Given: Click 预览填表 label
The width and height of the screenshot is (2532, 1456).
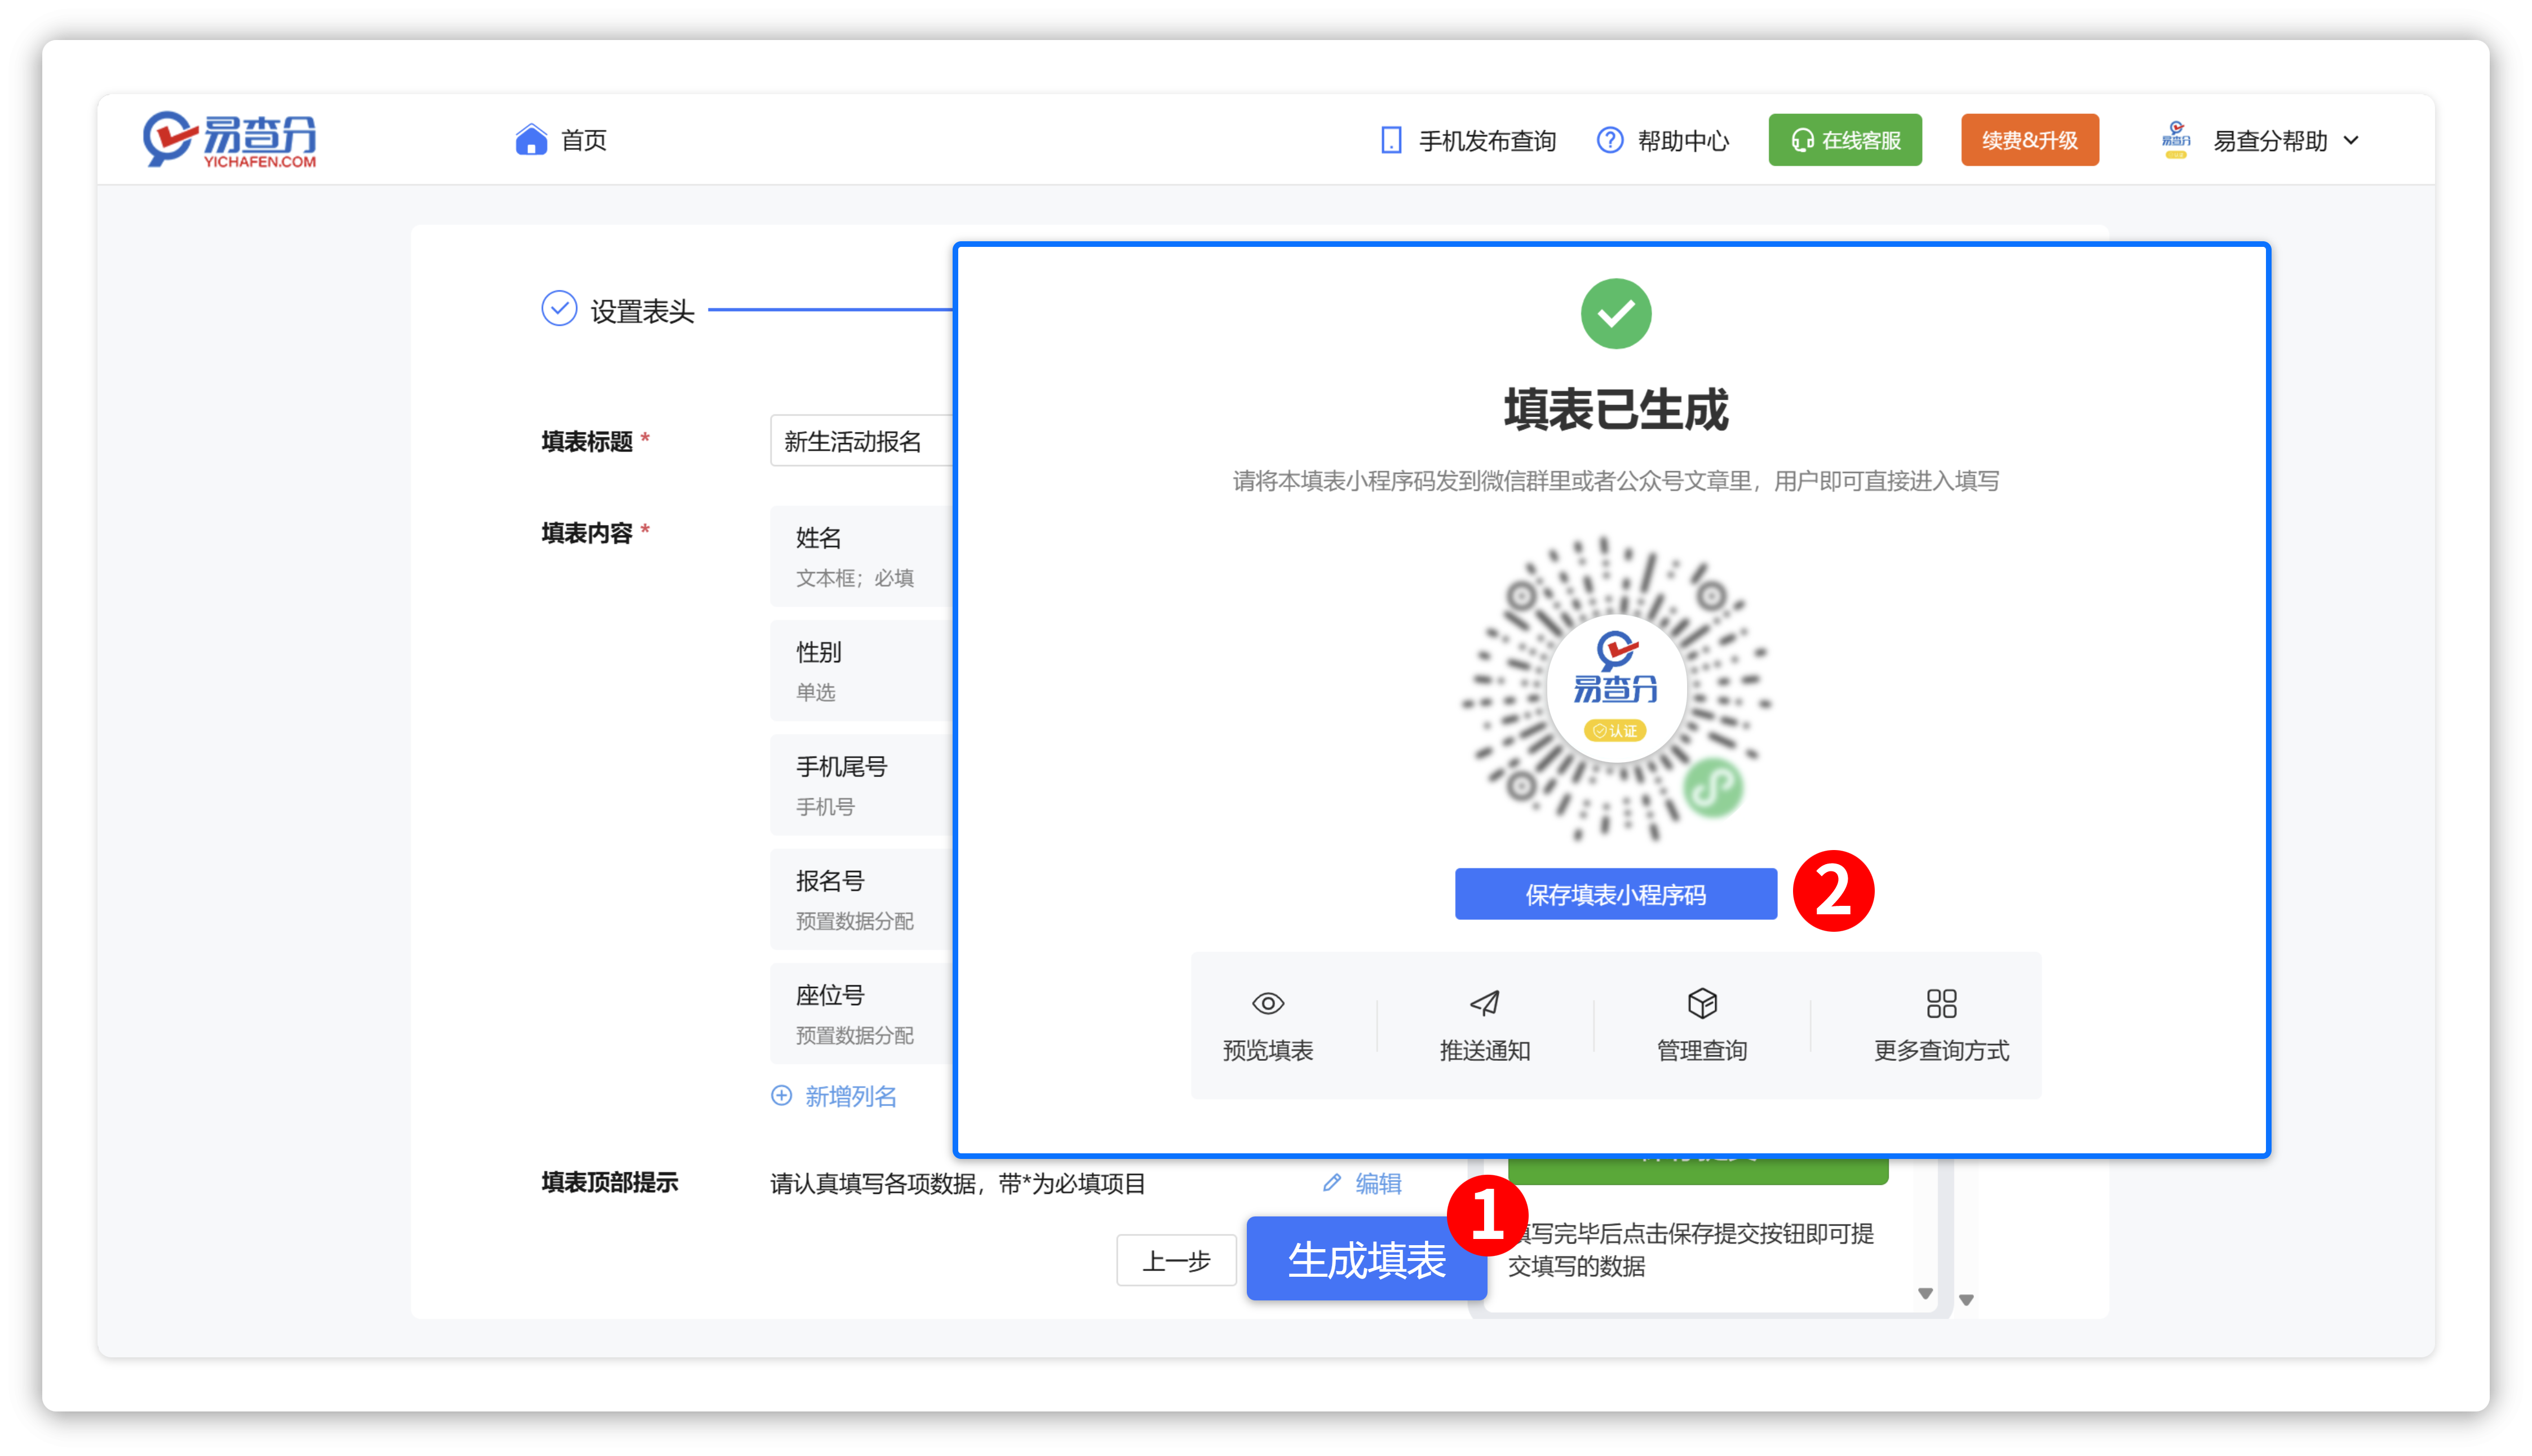Looking at the screenshot, I should (1267, 1051).
